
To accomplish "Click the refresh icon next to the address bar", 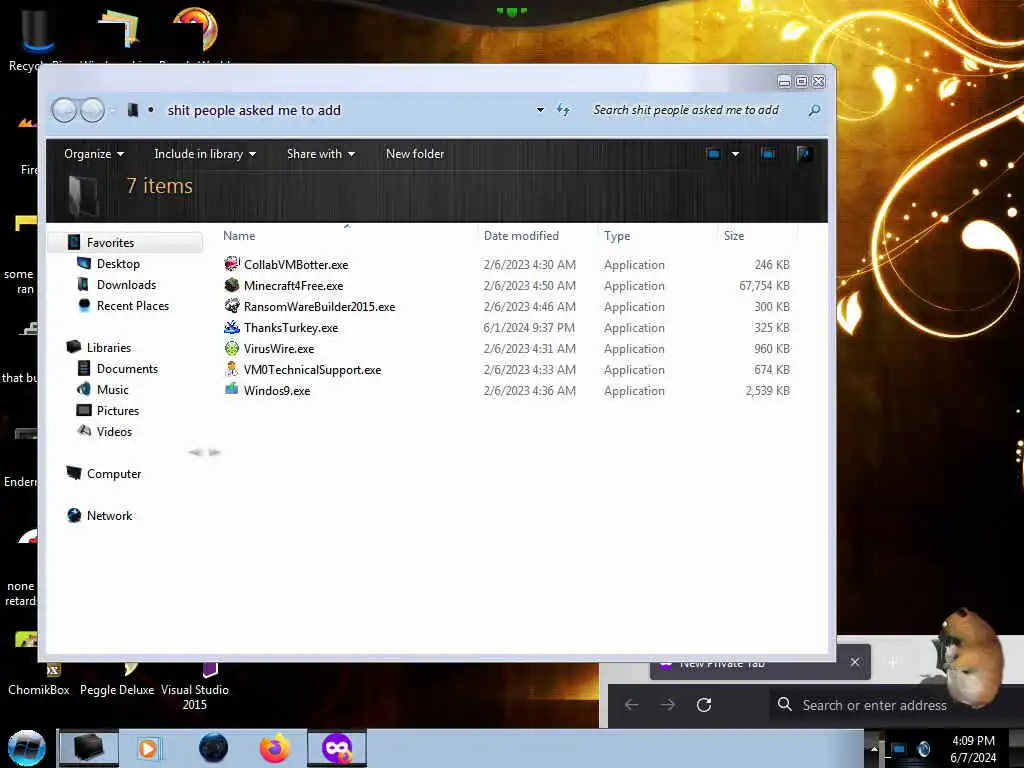I will (563, 110).
